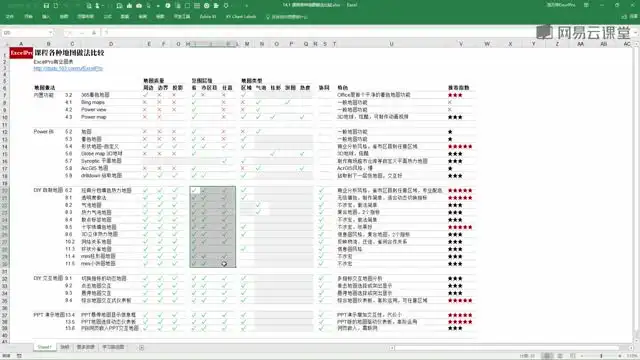Select the 更多资源 worksheet tab
The width and height of the screenshot is (640, 360).
(x=85, y=347)
